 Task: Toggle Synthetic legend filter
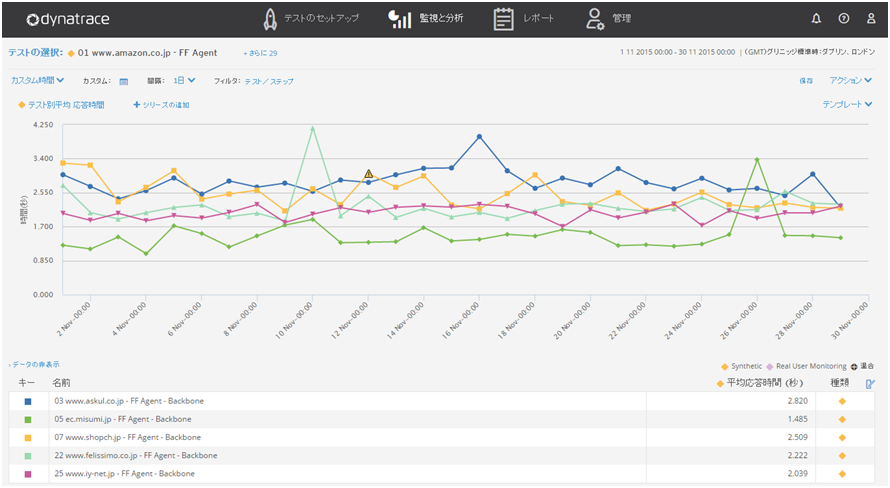(742, 367)
